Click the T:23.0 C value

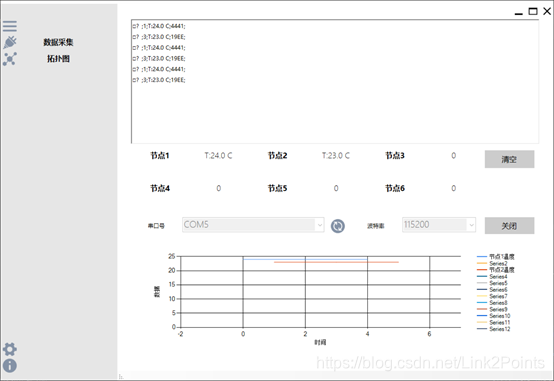tap(336, 156)
